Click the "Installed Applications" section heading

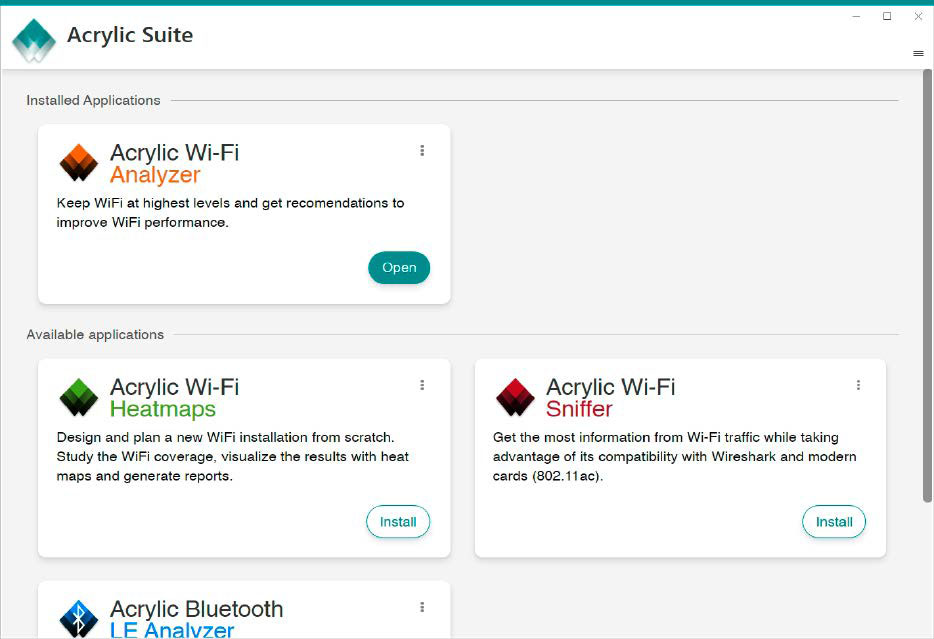coord(94,100)
